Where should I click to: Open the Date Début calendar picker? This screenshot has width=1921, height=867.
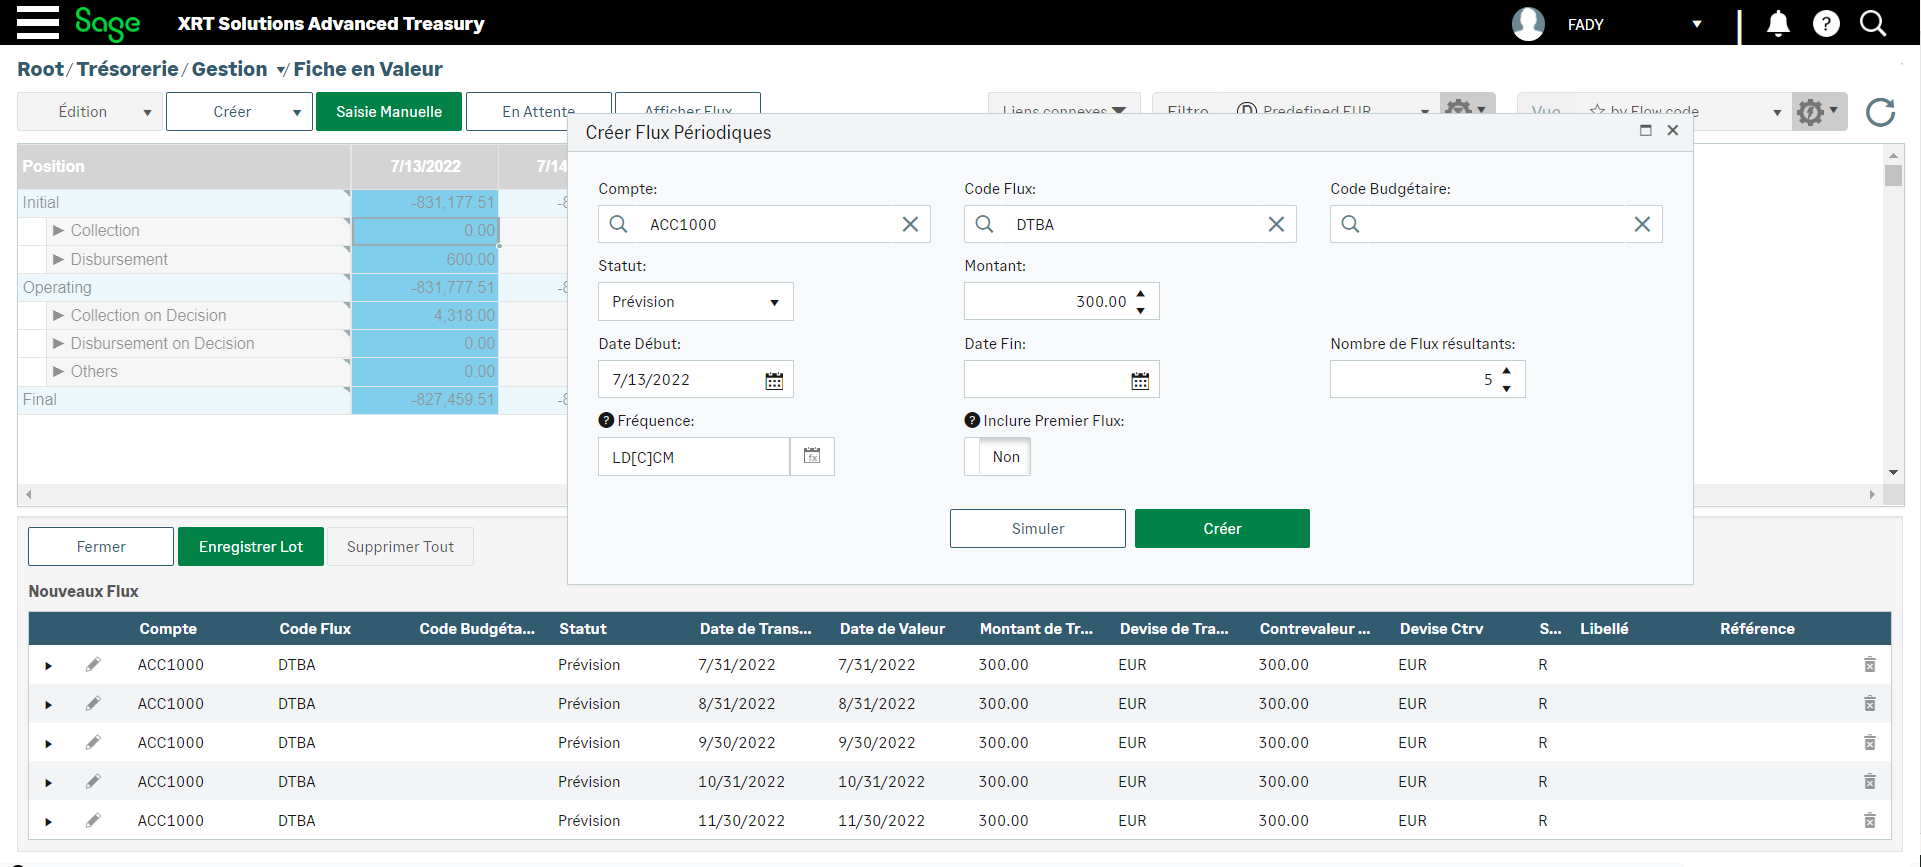click(774, 380)
